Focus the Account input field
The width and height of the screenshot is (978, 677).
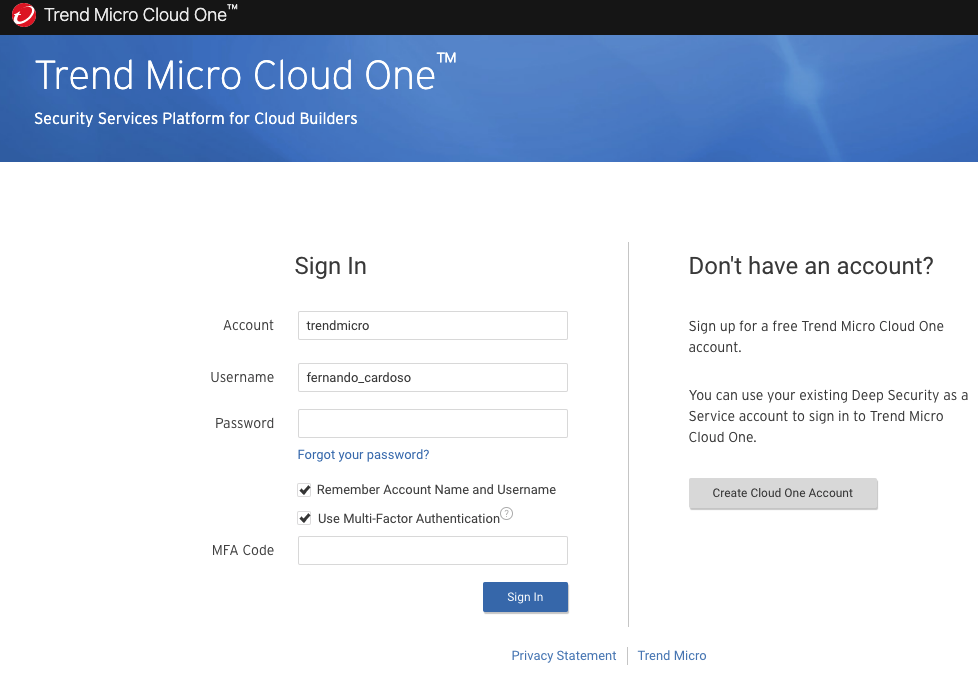[433, 326]
